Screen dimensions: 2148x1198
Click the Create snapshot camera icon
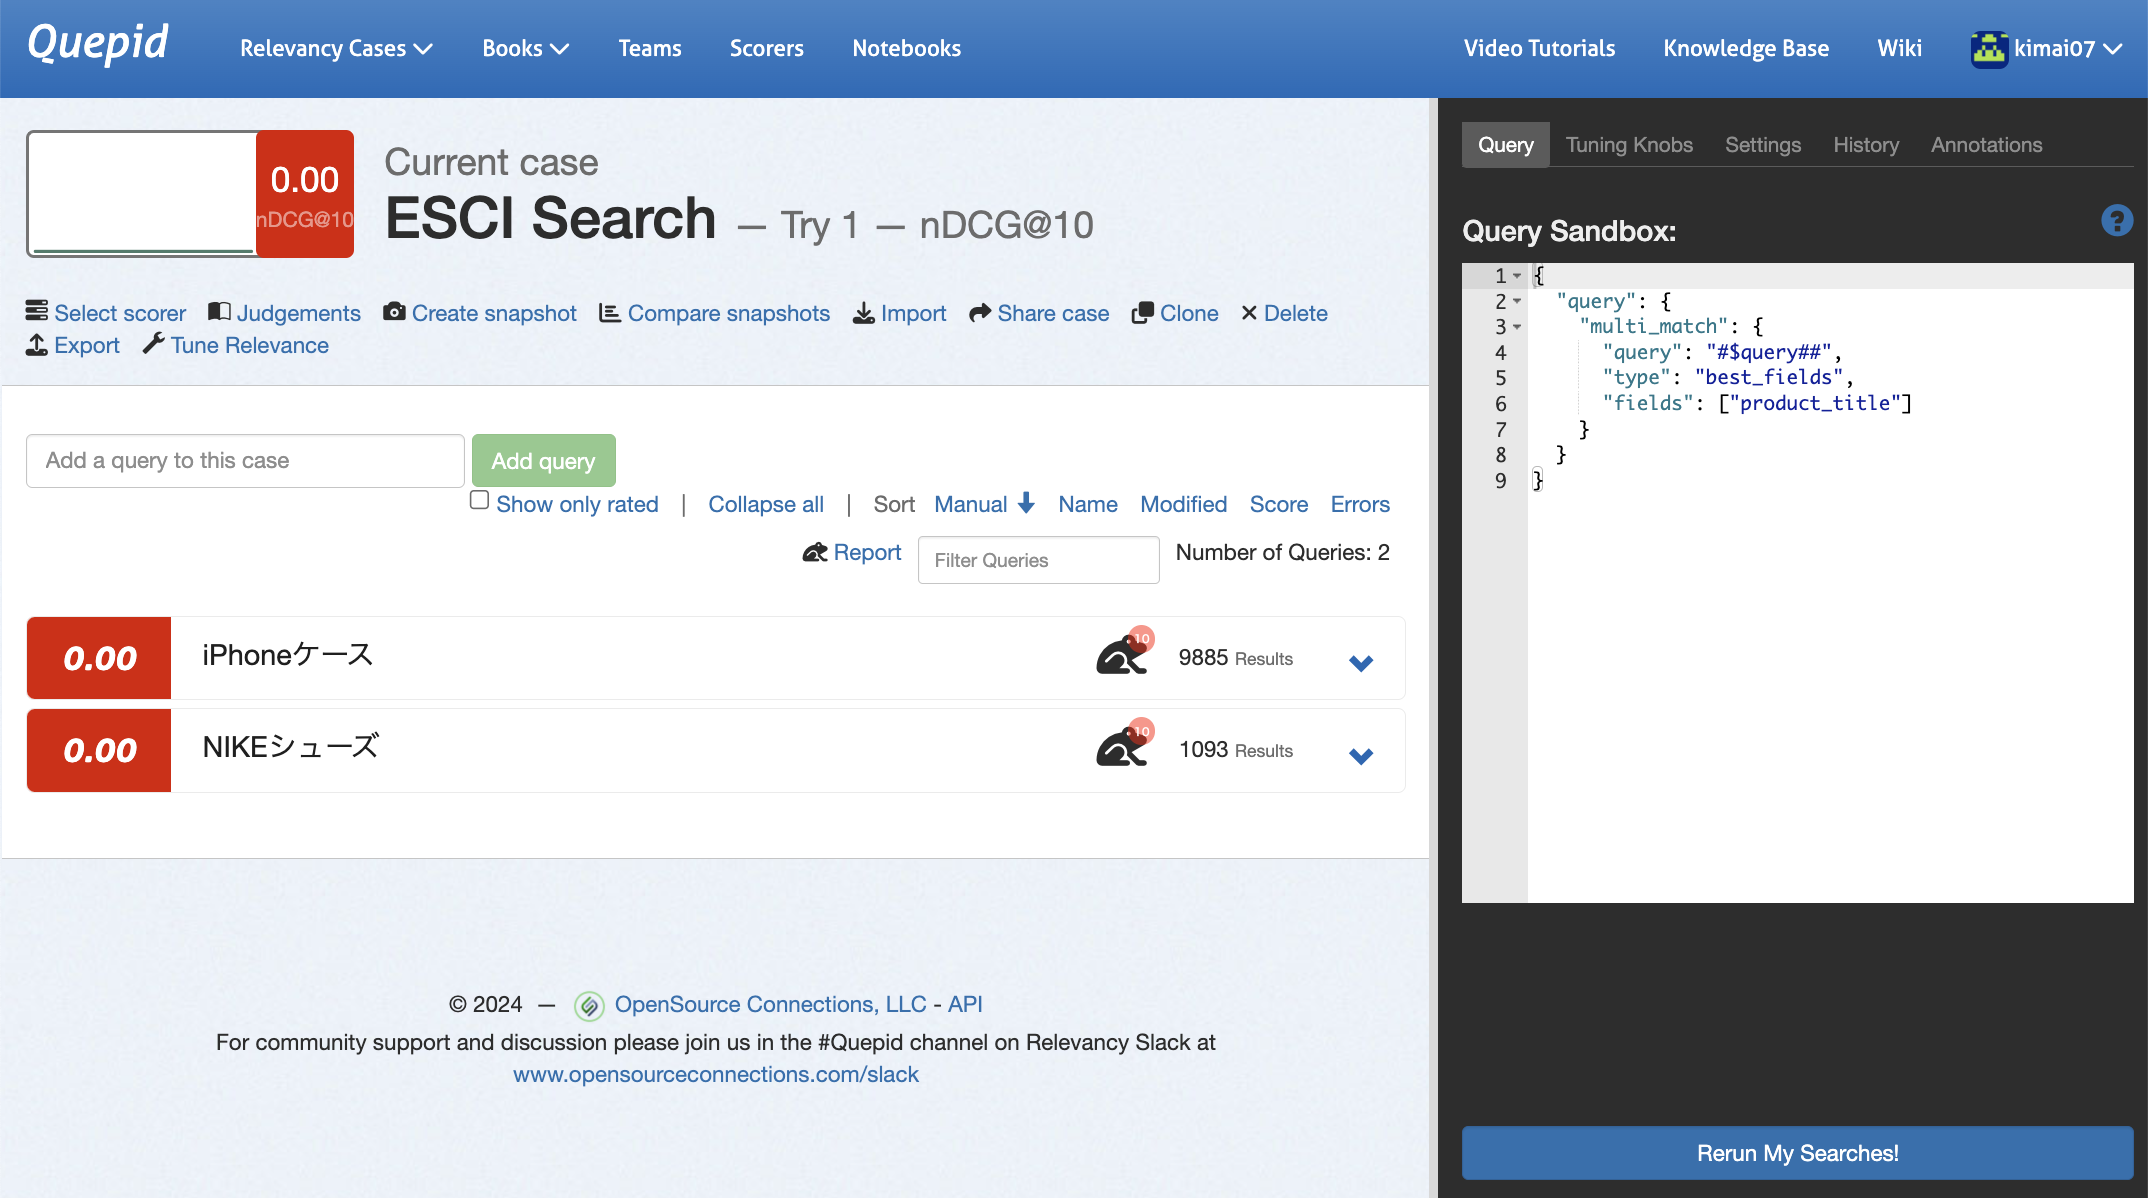(394, 312)
